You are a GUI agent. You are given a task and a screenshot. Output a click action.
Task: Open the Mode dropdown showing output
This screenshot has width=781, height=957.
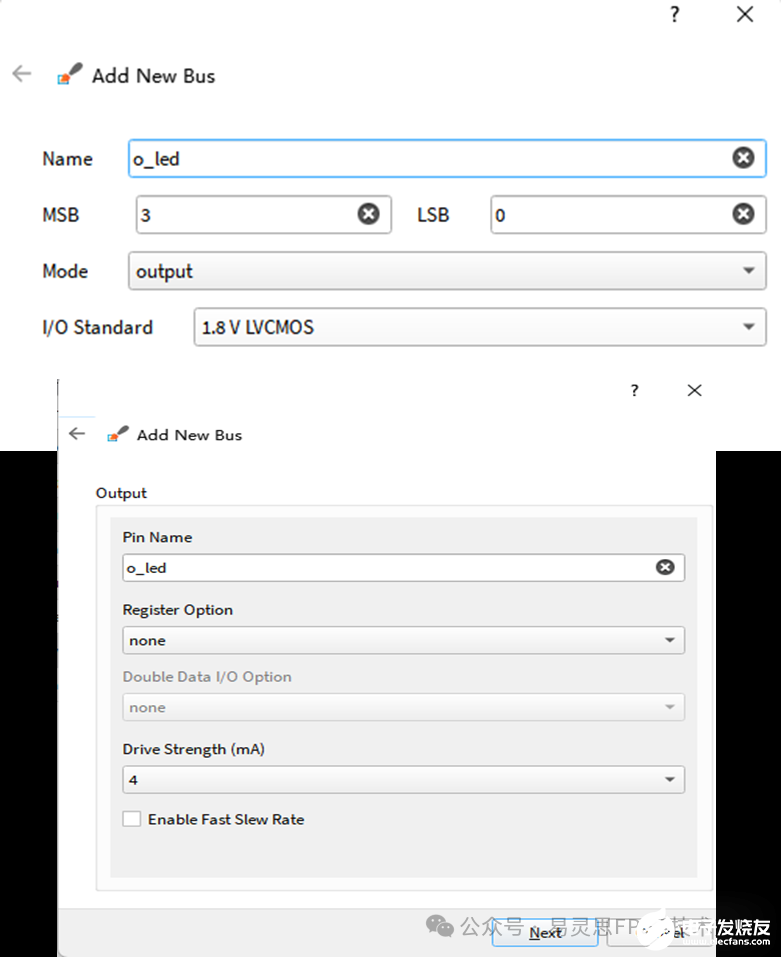tap(447, 271)
